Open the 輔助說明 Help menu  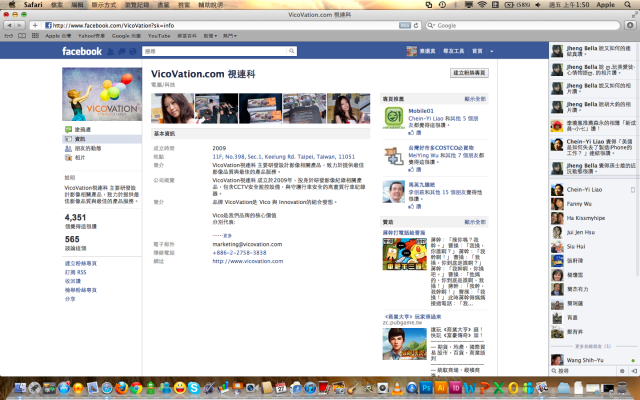coord(211,5)
